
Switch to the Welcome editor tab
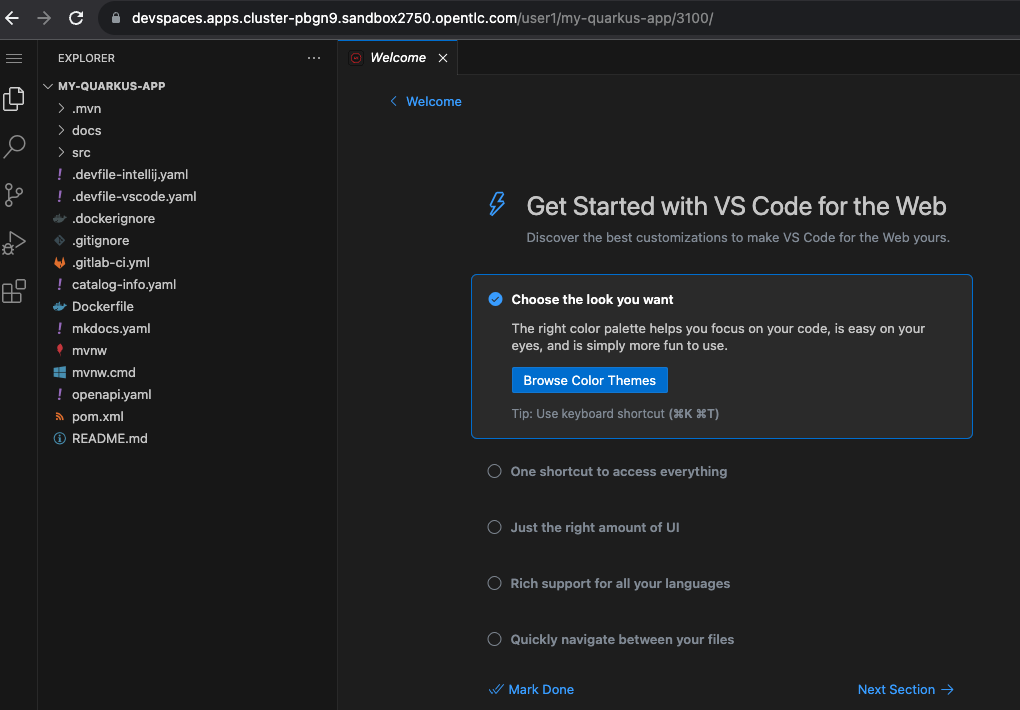[x=397, y=58]
